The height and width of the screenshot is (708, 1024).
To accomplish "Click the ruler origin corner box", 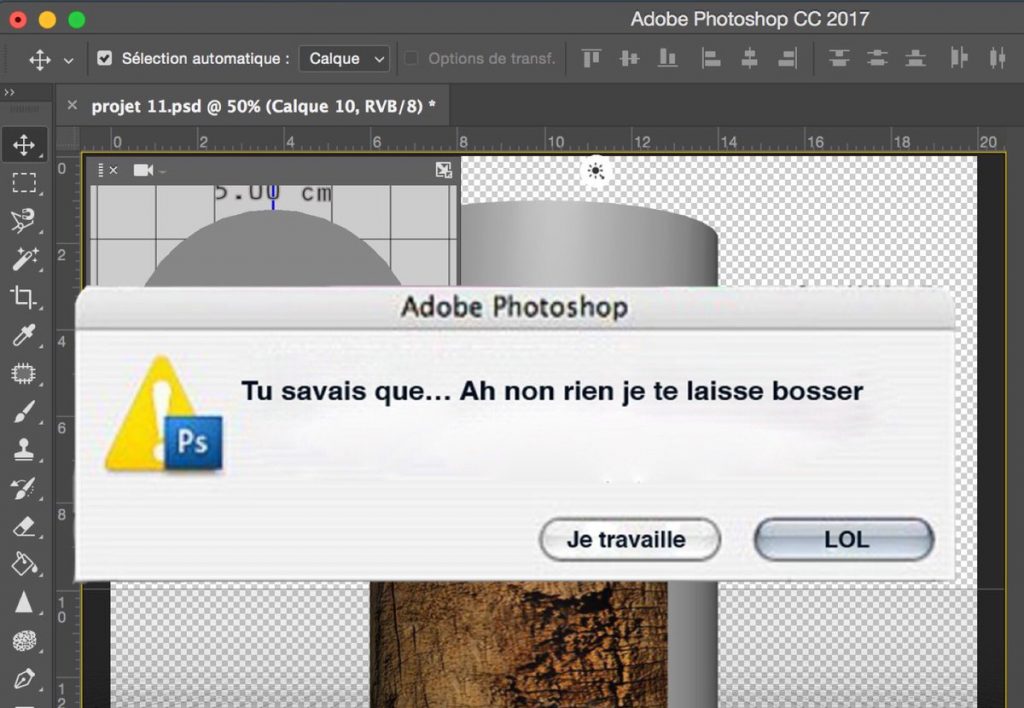I will (67, 139).
